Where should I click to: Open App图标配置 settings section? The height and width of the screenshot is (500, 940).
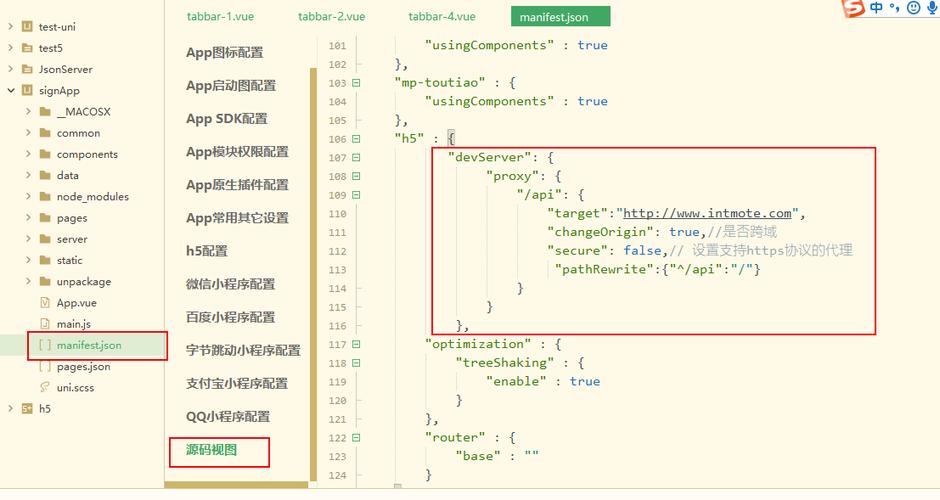[224, 53]
